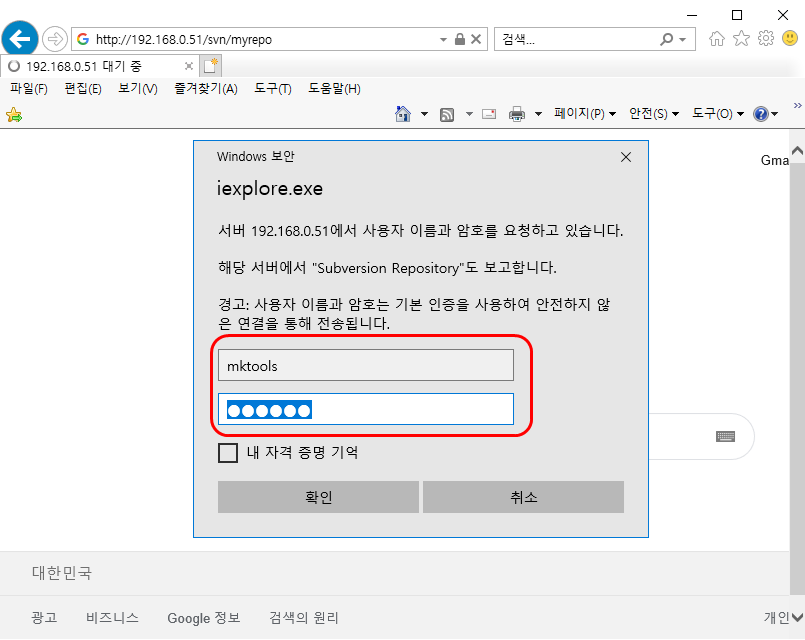The width and height of the screenshot is (805, 640).
Task: Open the 도구(O) dropdown
Action: 718,113
